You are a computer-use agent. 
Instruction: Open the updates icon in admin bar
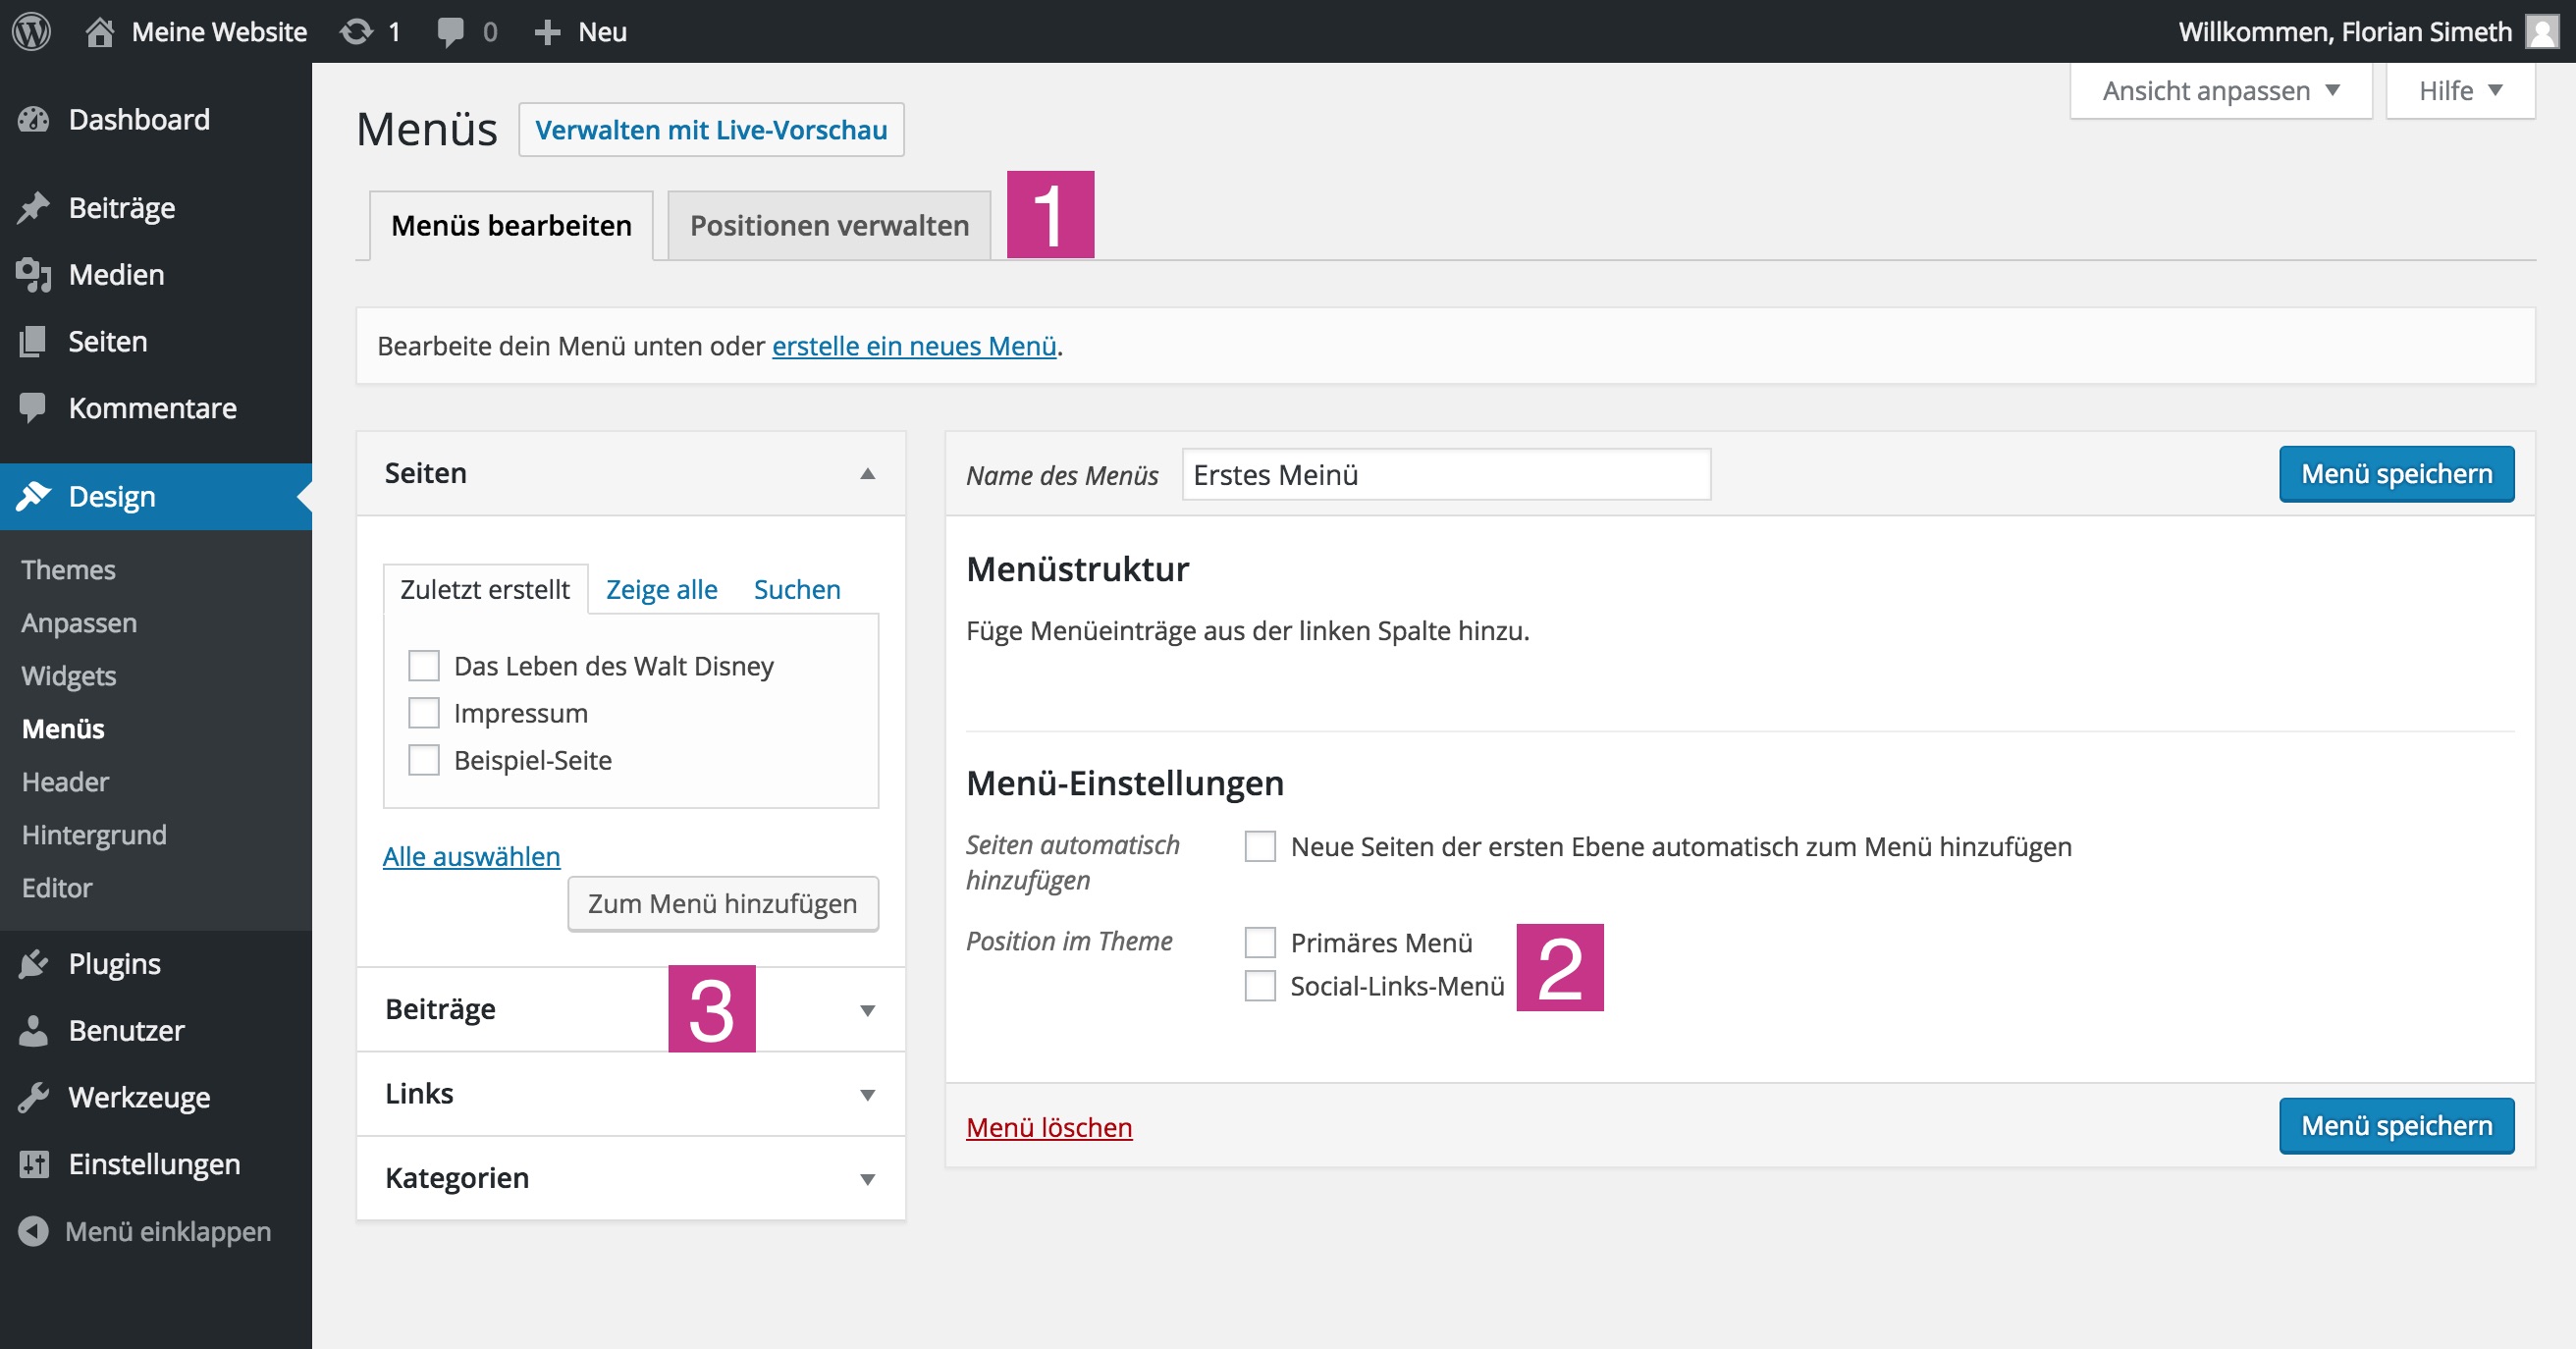point(356,31)
